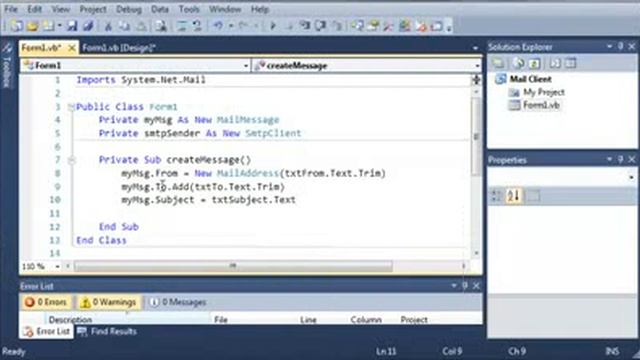Image resolution: width=640 pixels, height=360 pixels.
Task: Click the Start Debugging play icon
Action: 273,27
